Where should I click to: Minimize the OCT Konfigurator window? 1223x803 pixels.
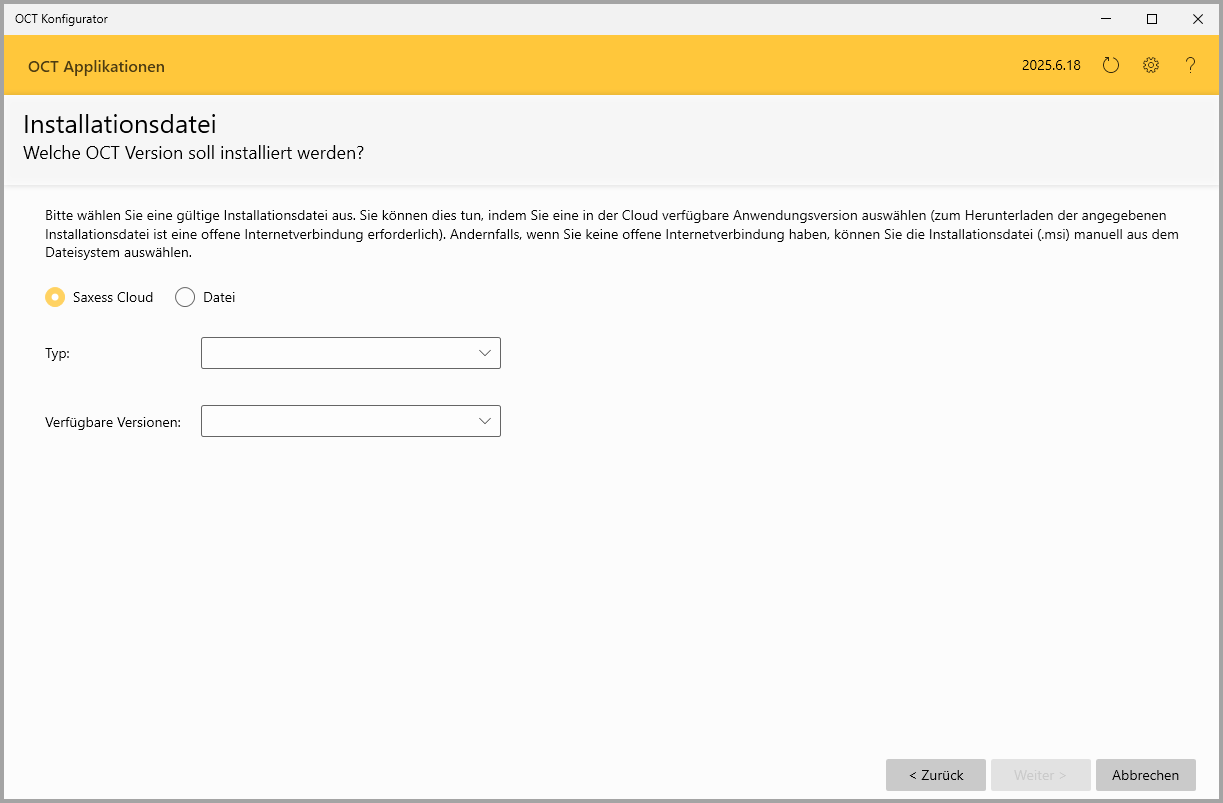coord(1106,19)
